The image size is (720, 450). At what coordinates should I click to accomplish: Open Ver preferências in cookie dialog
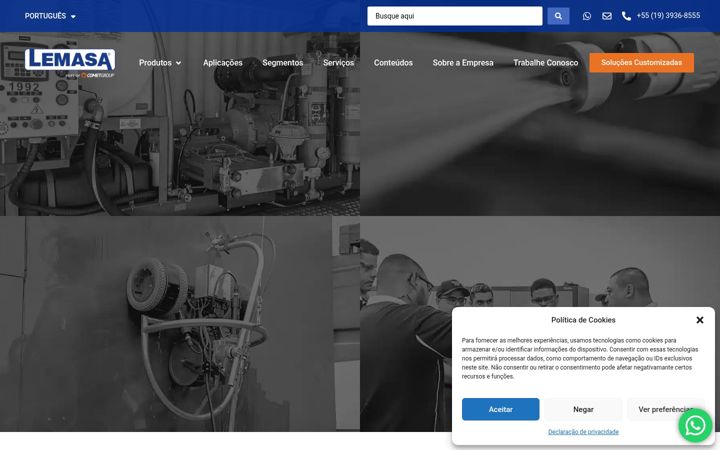click(x=665, y=409)
